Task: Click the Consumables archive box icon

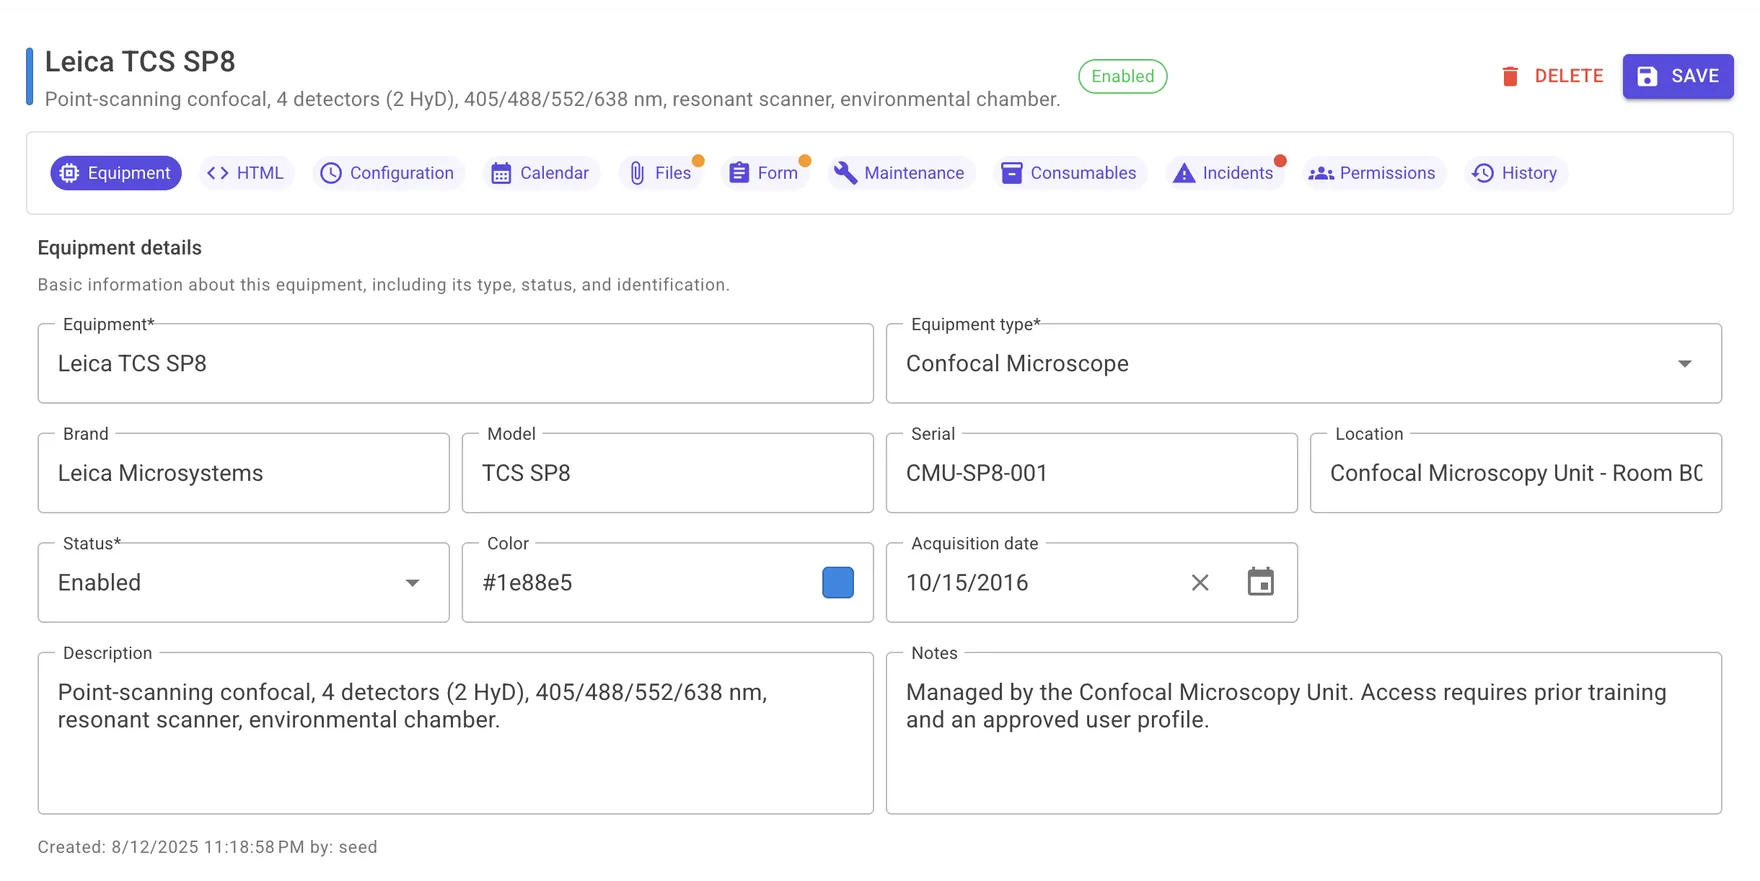Action: click(1011, 173)
